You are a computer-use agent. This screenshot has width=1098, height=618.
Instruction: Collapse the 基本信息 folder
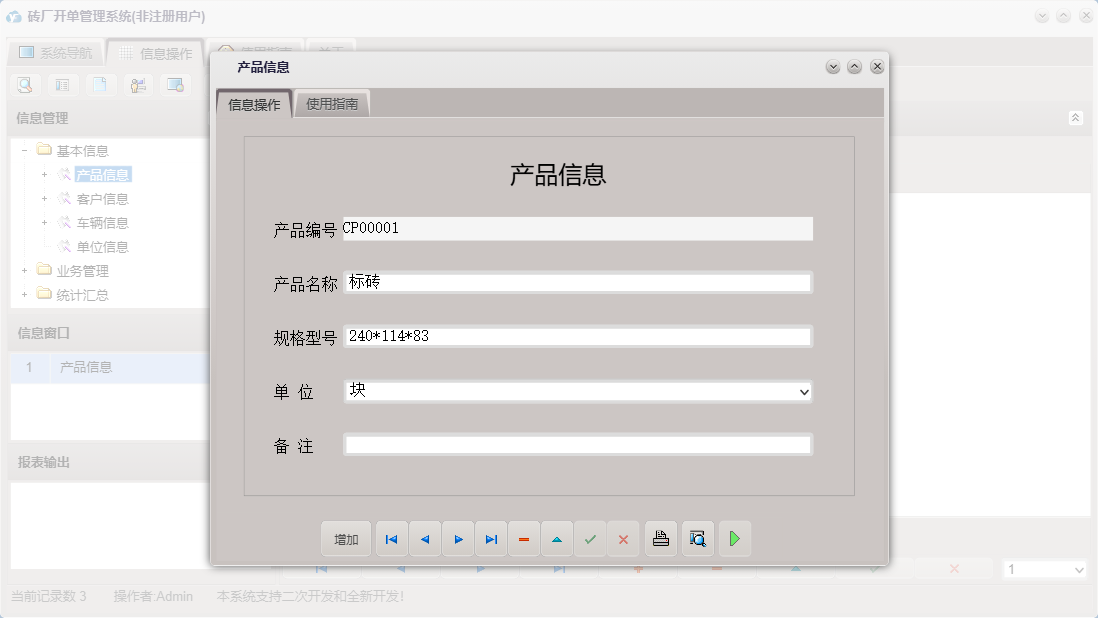tap(22, 149)
